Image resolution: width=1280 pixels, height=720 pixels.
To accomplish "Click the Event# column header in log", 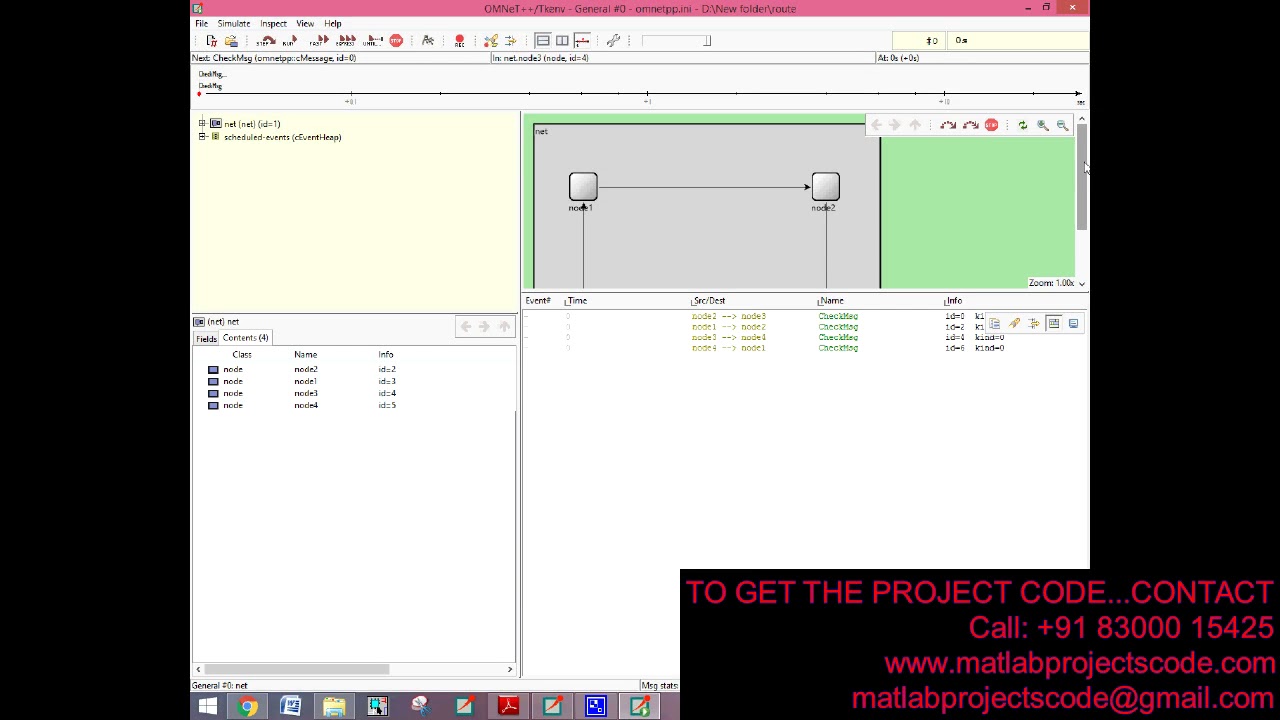I will click(538, 301).
